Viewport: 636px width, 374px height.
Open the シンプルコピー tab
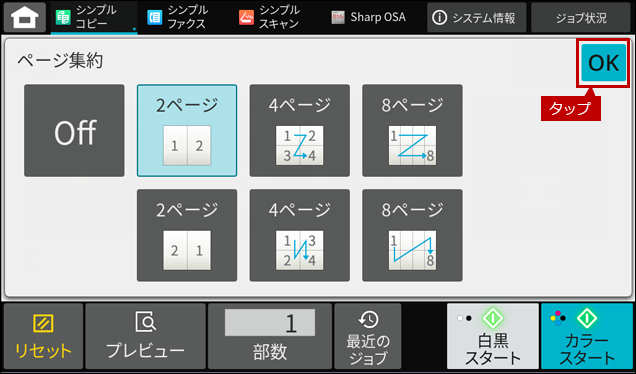[x=94, y=18]
